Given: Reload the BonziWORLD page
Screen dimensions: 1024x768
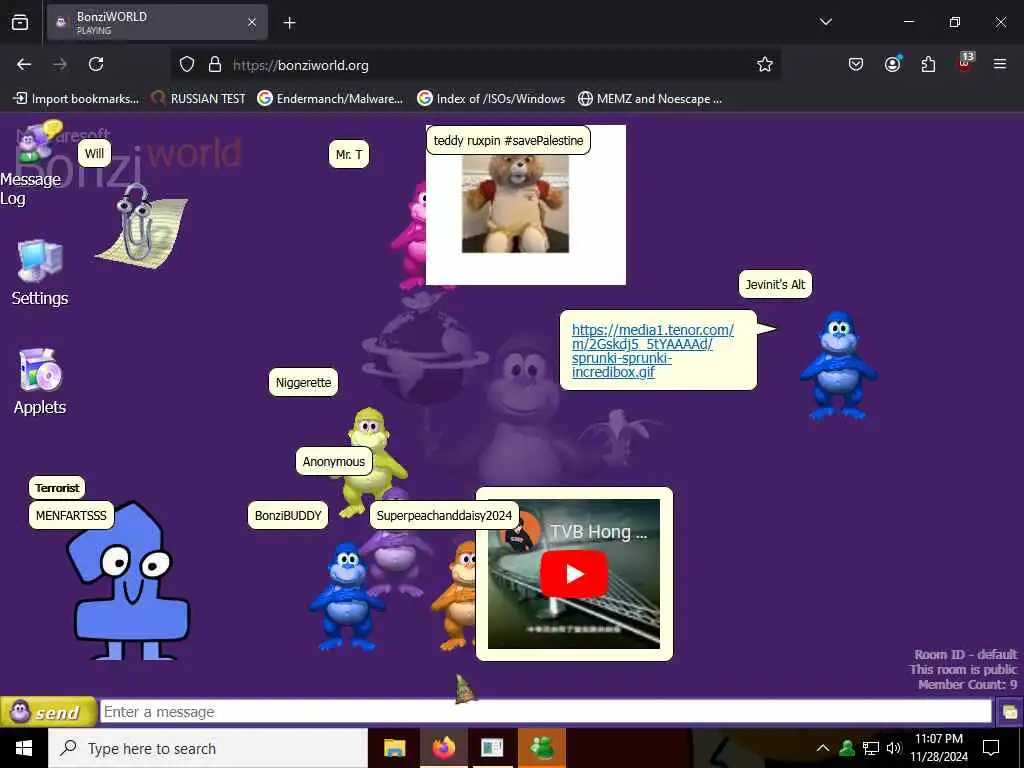Looking at the screenshot, I should (96, 64).
